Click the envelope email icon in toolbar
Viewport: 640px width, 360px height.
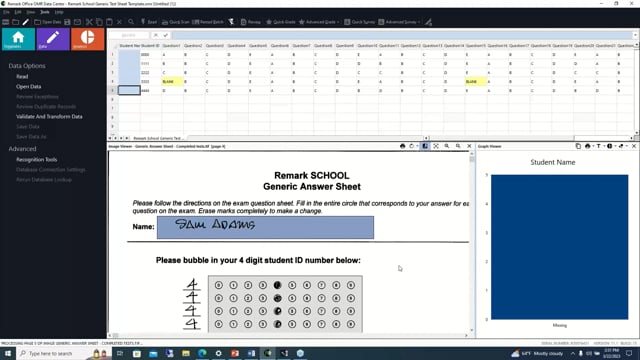click(78, 22)
